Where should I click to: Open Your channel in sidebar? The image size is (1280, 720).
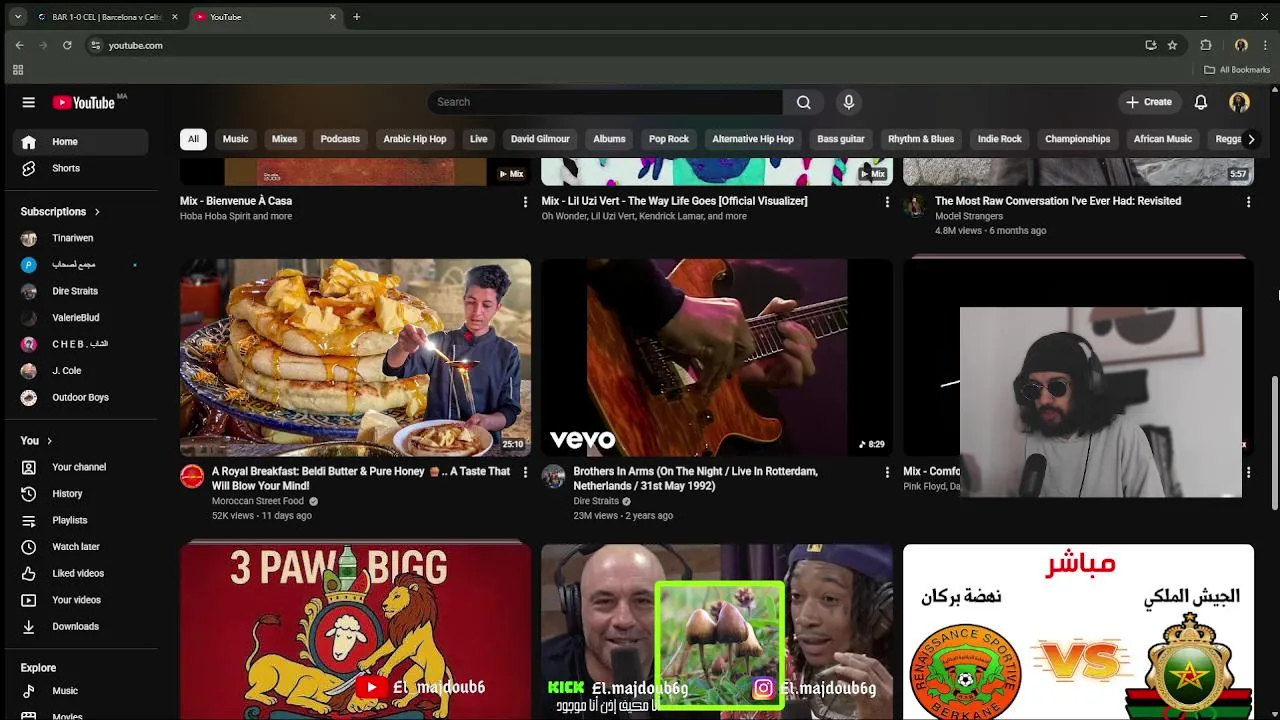(x=80, y=467)
